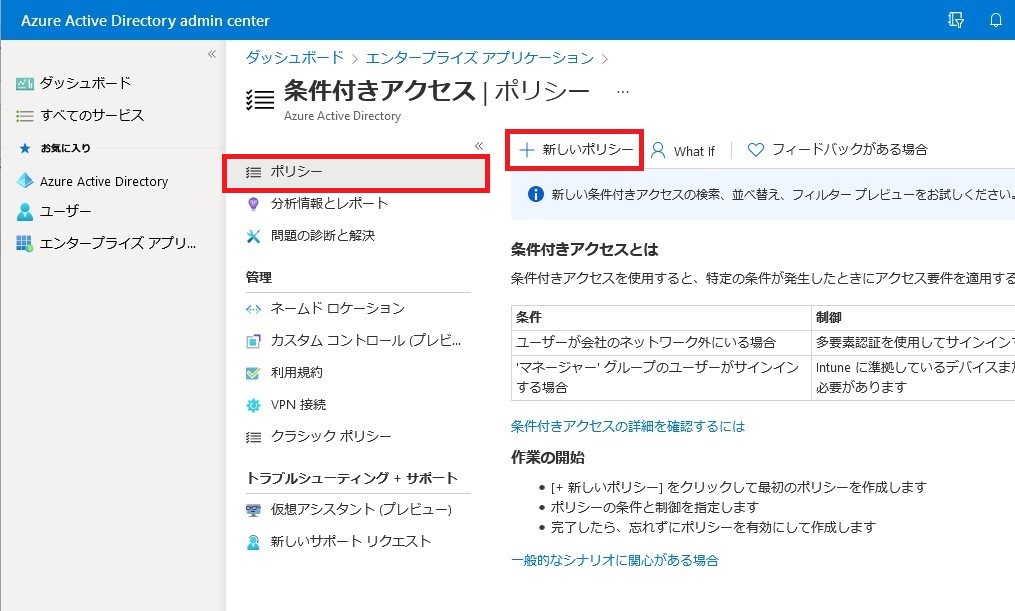
Task: Select the 'マネージャー' グループ condition cell
Action: [x=661, y=377]
